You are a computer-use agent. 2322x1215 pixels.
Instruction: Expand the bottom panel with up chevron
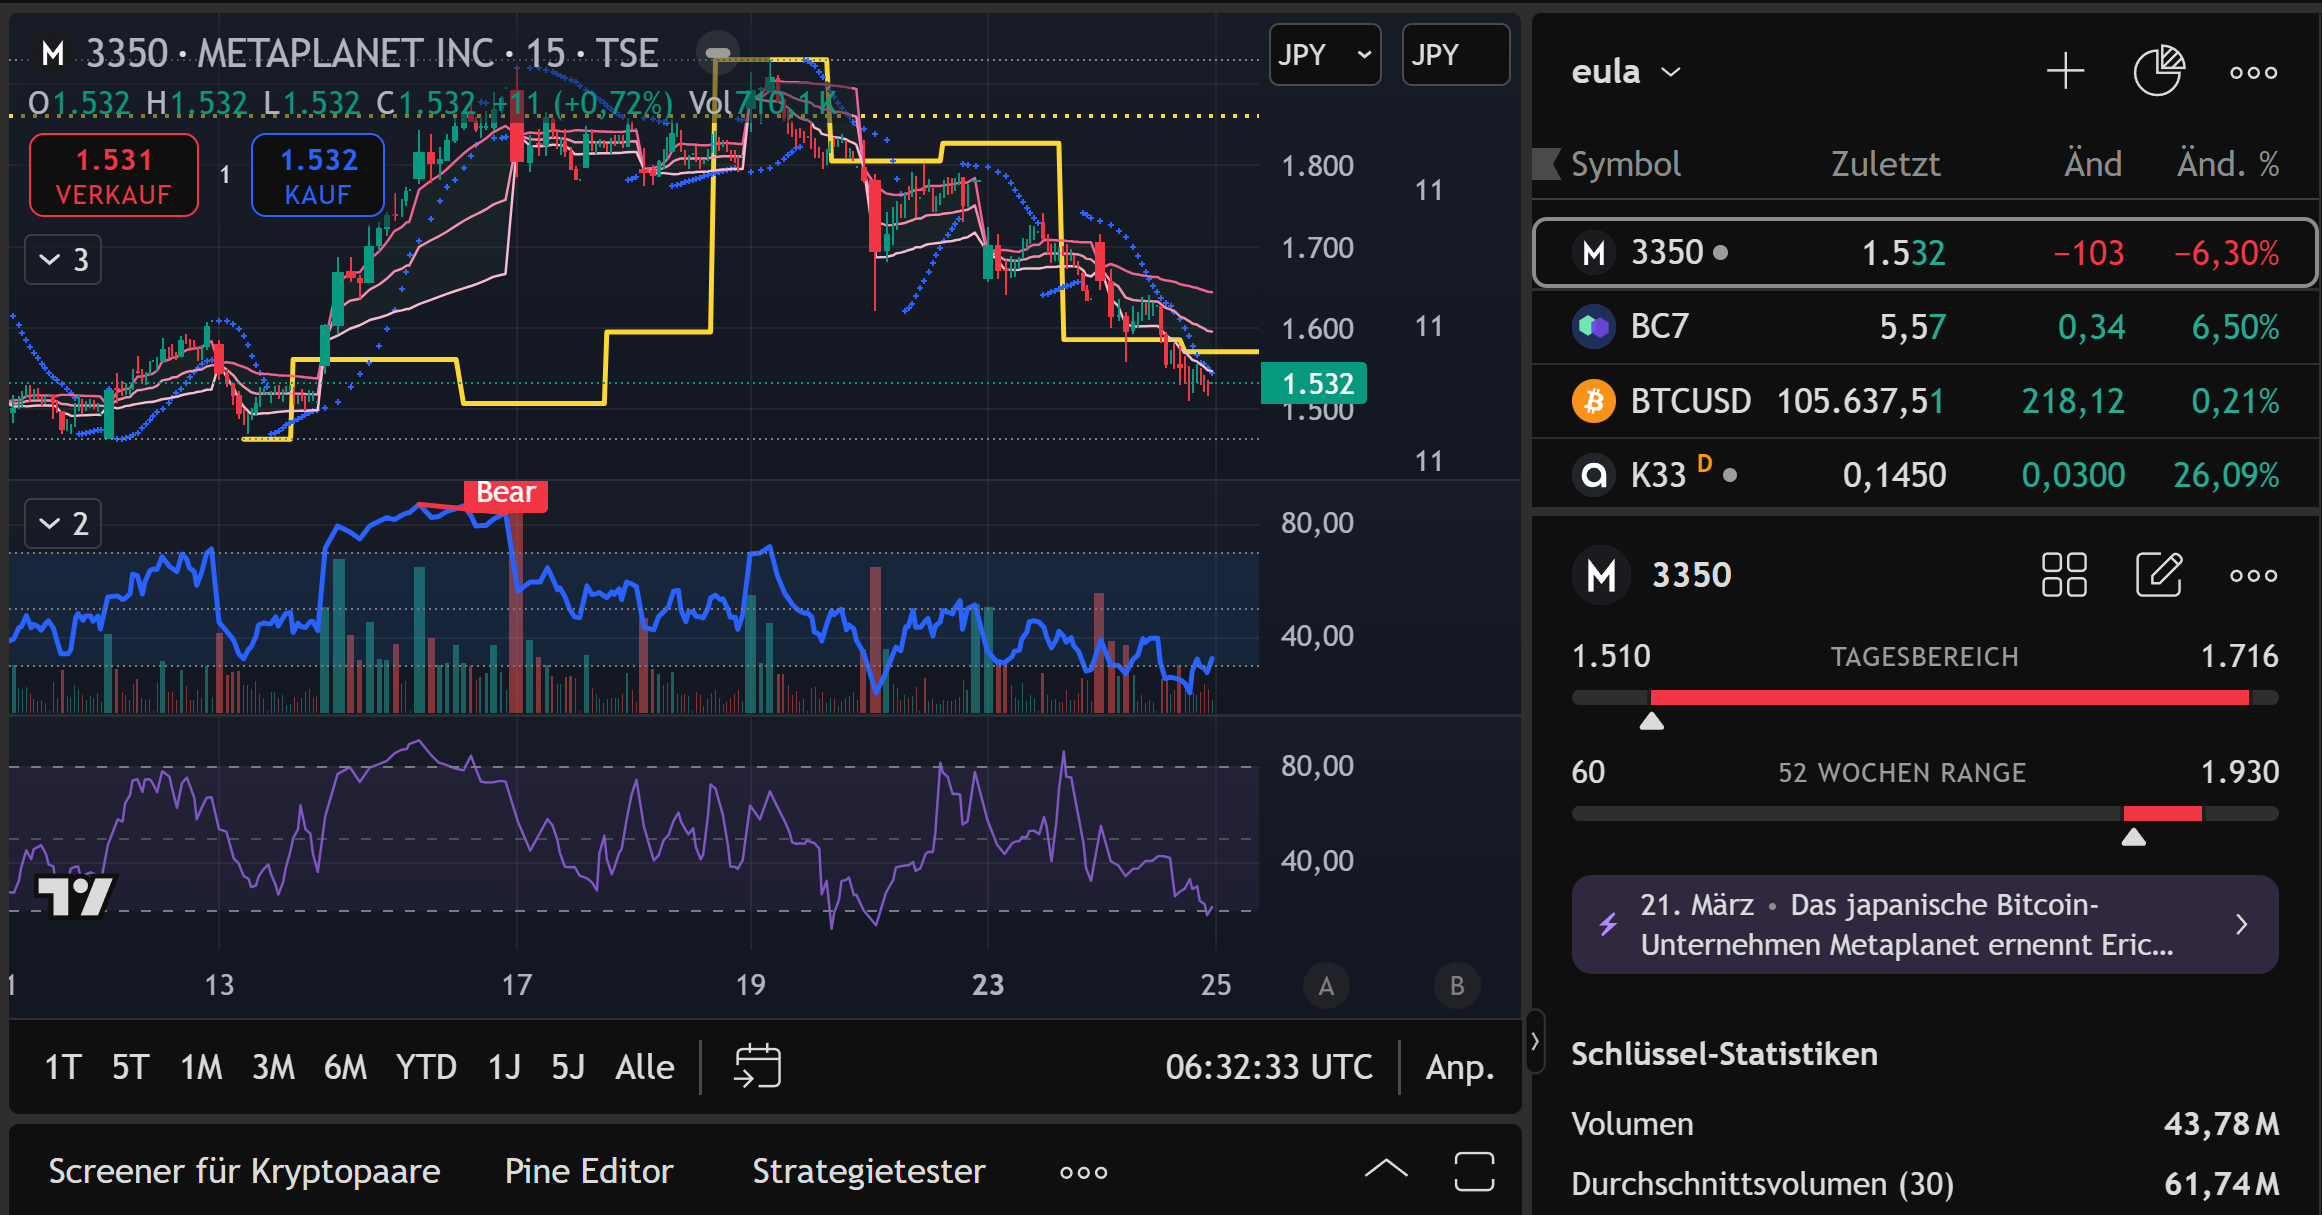1386,1169
